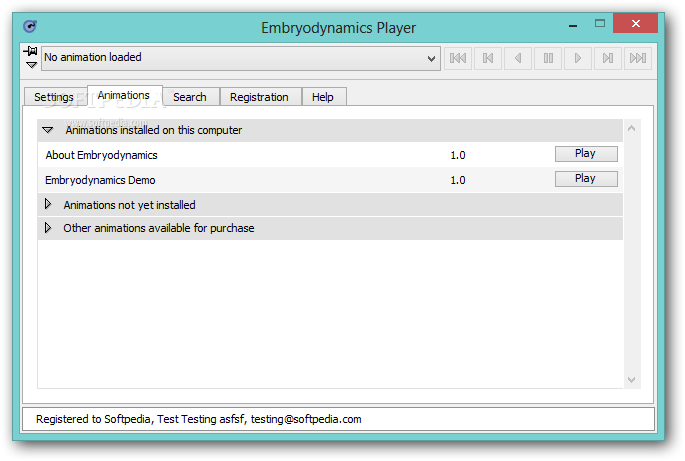Click the small down-triangle below the pin icon

click(31, 65)
